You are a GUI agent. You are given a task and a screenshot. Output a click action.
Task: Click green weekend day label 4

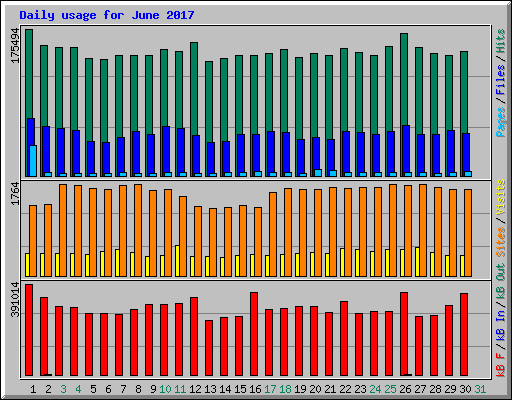point(78,389)
